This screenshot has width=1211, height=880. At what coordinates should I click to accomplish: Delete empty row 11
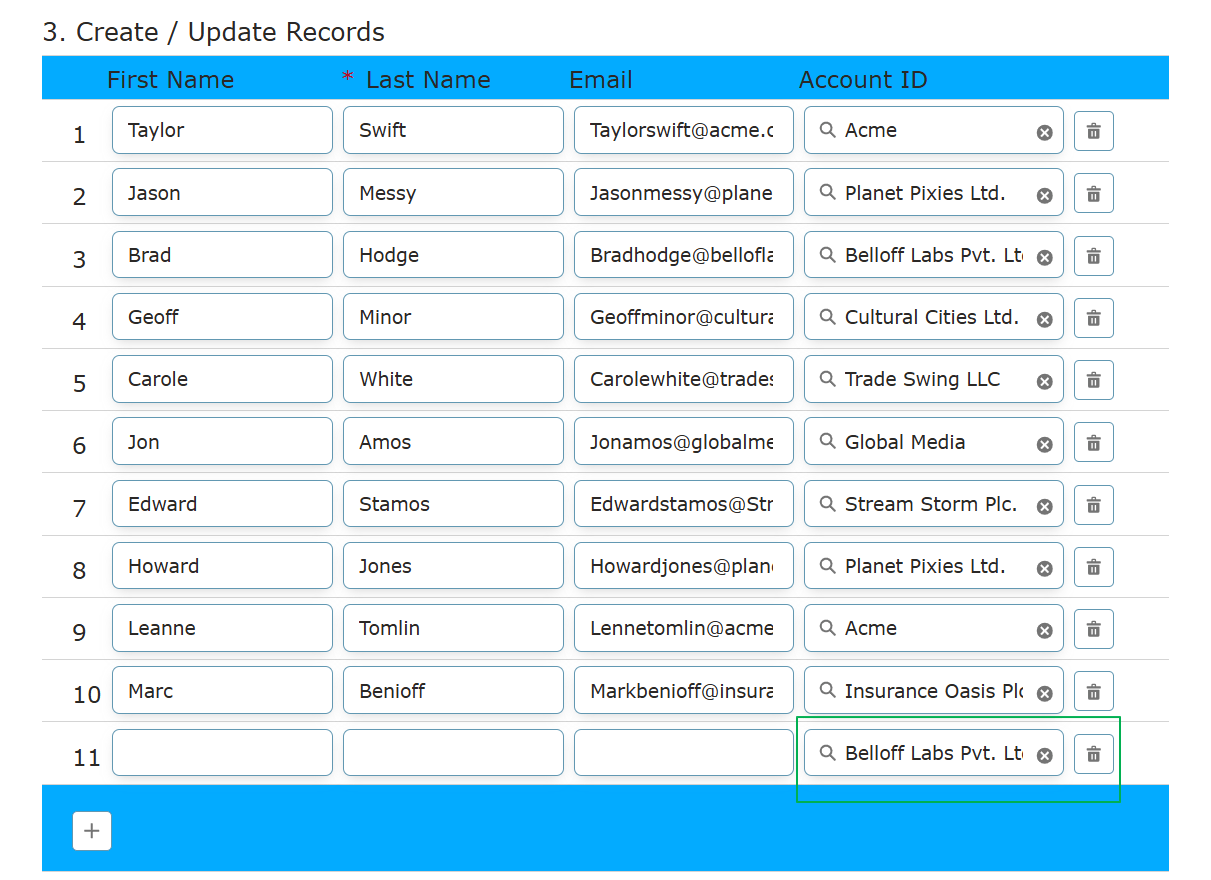point(1093,754)
